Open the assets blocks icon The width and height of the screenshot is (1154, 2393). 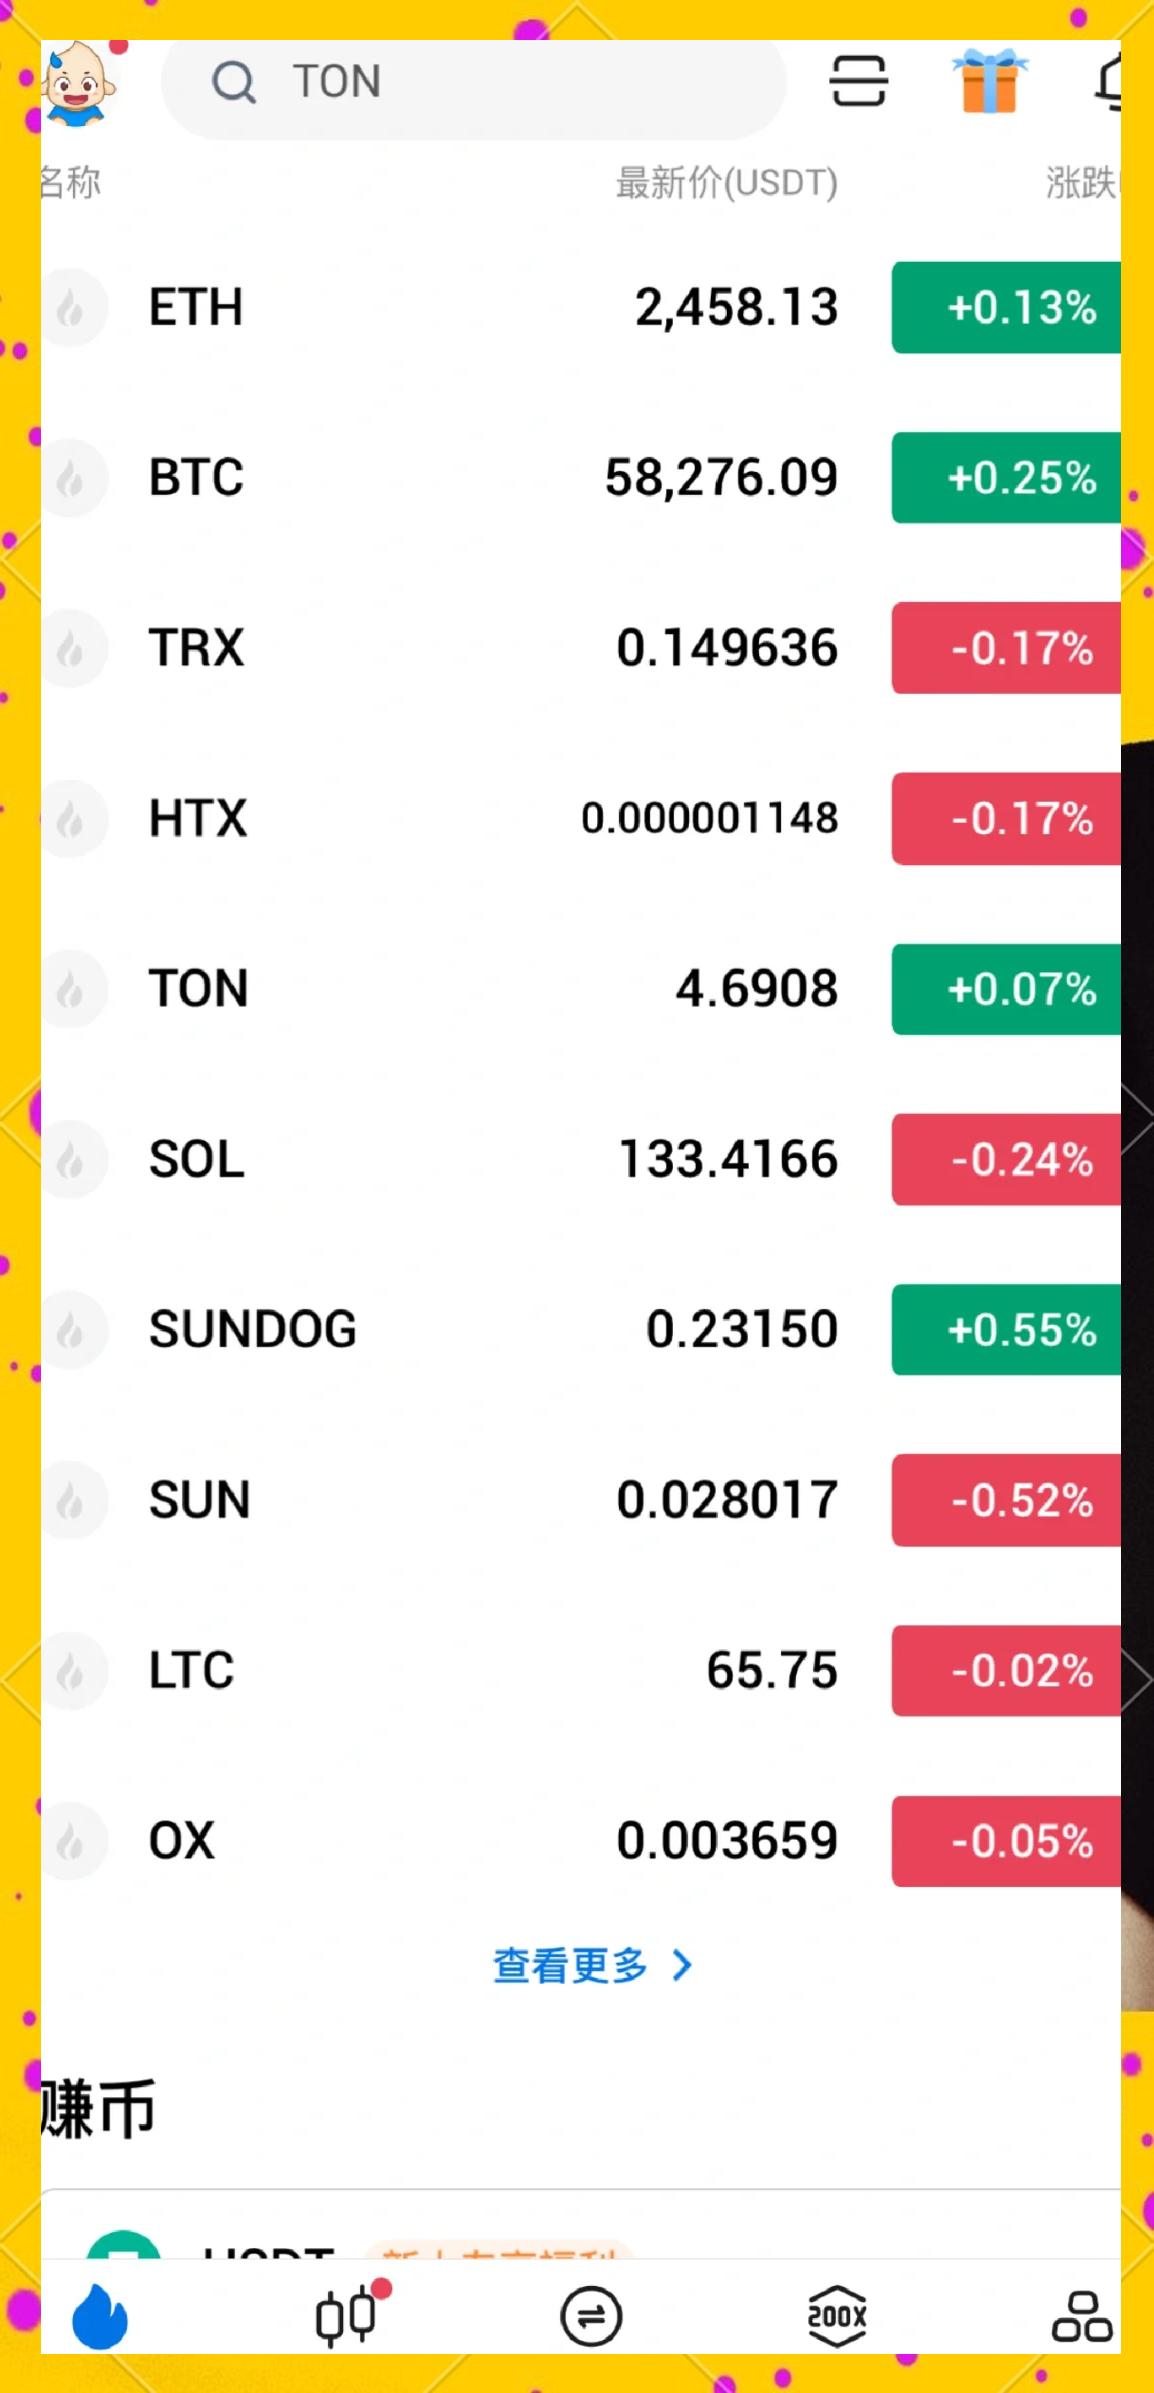point(1082,2316)
